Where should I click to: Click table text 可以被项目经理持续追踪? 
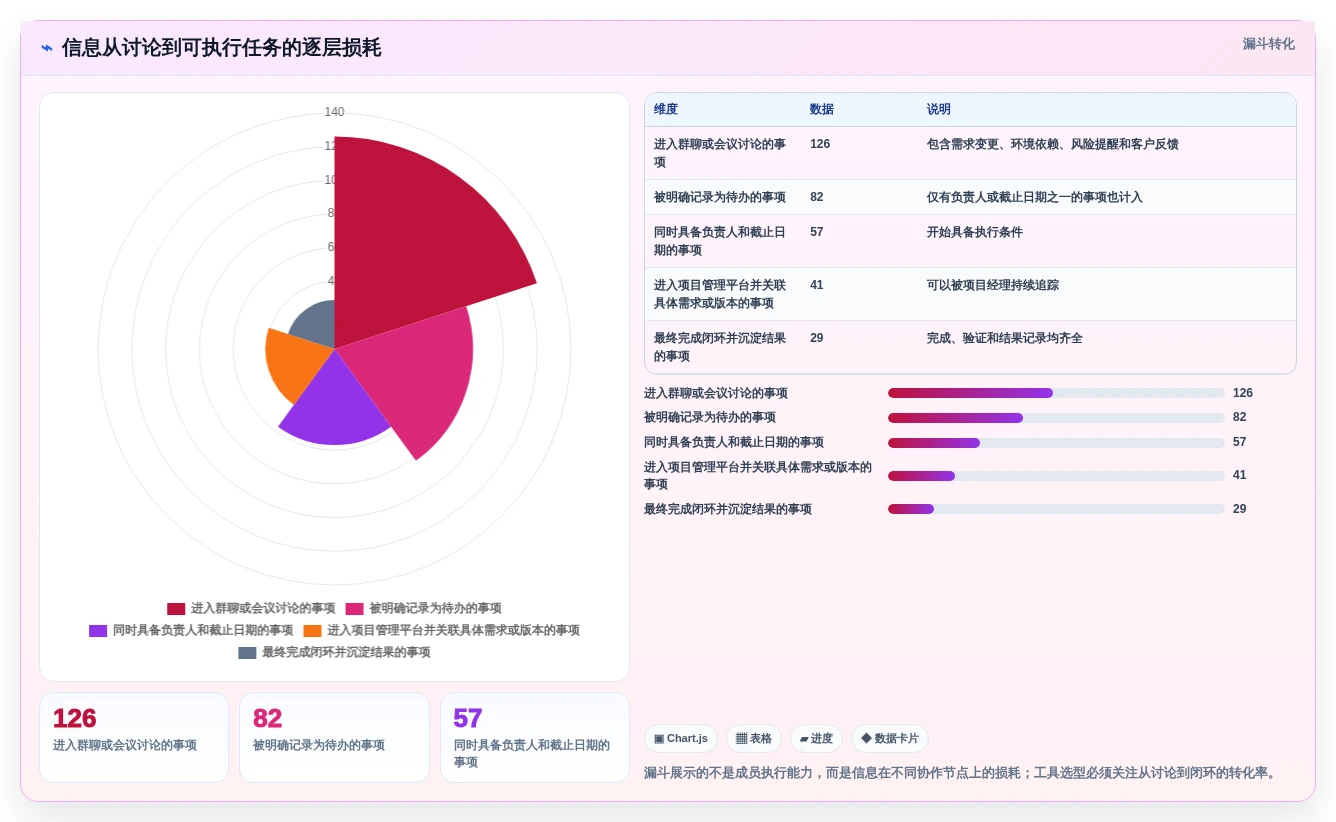point(993,285)
